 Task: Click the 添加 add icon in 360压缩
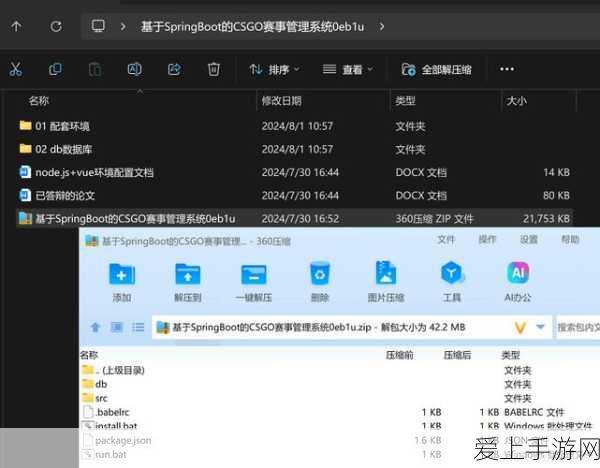tap(122, 282)
